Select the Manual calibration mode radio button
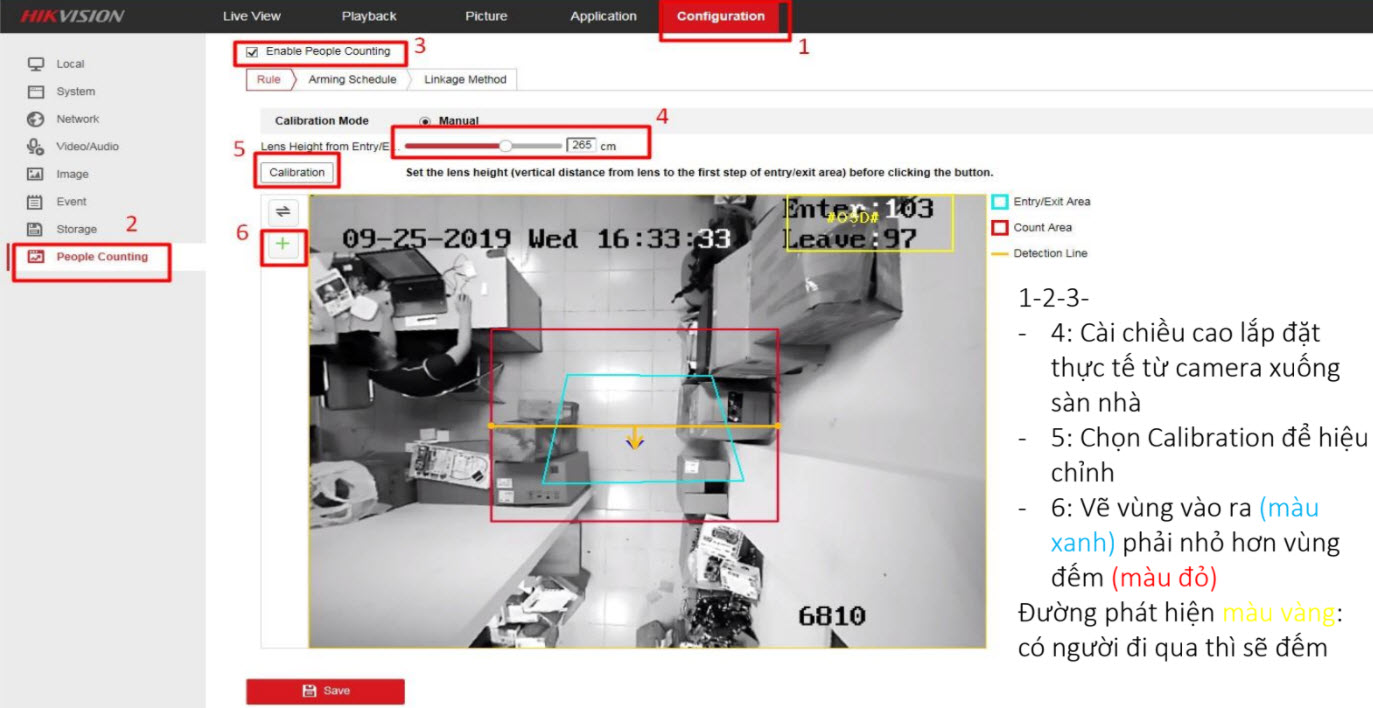The image size is (1373, 708). pos(425,121)
